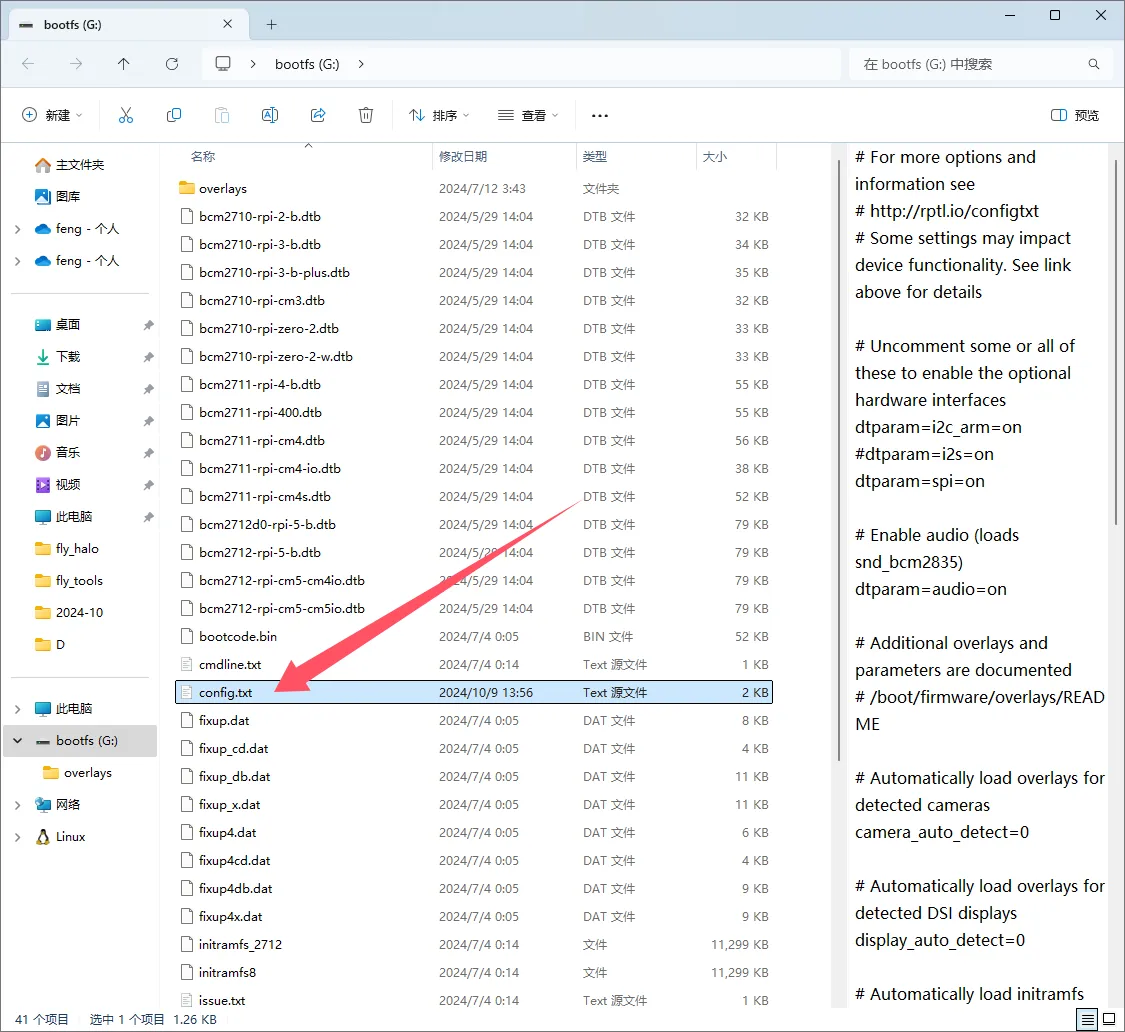The image size is (1125, 1032).
Task: Toggle the 预览 preview pane button
Action: [x=1075, y=115]
